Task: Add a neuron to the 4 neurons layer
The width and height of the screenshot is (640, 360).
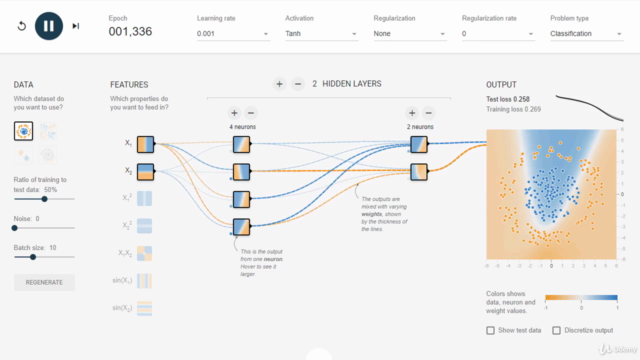Action: click(234, 113)
